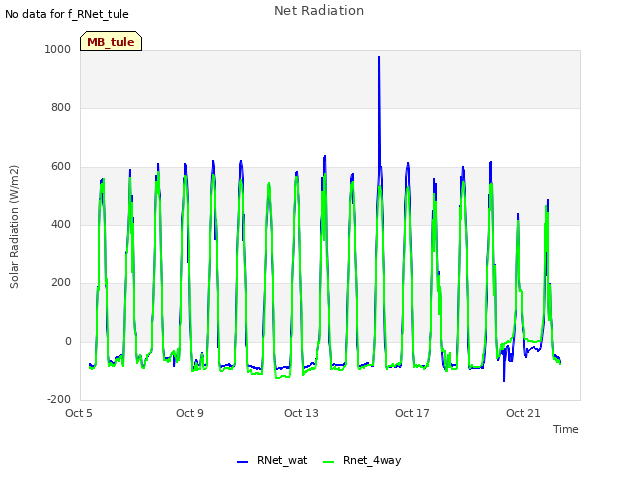
Task: Click the -200 y-axis tick label
Action: click(59, 399)
